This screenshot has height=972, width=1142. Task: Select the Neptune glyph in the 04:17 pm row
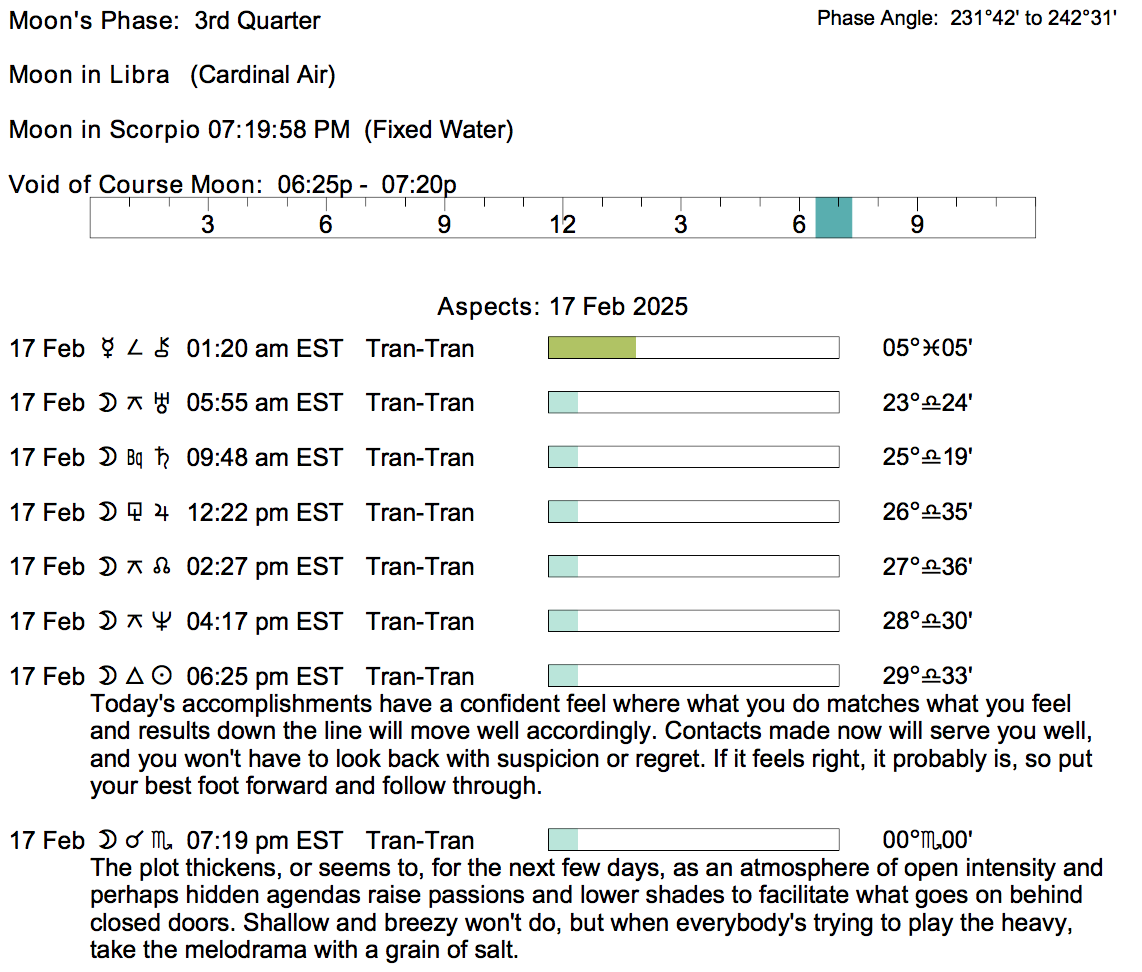coord(164,622)
